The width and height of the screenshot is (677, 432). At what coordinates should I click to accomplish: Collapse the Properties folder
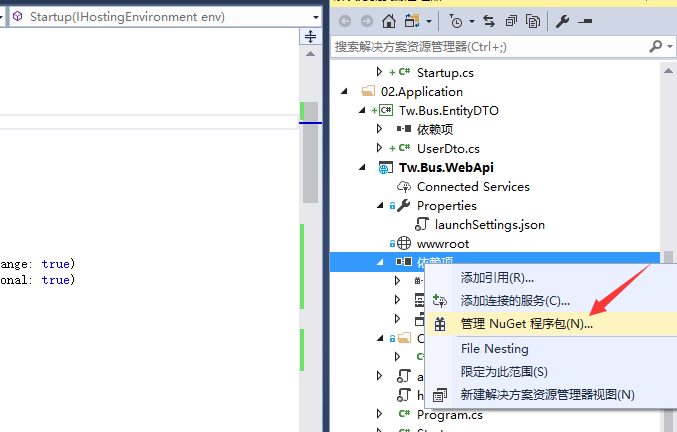click(x=380, y=205)
